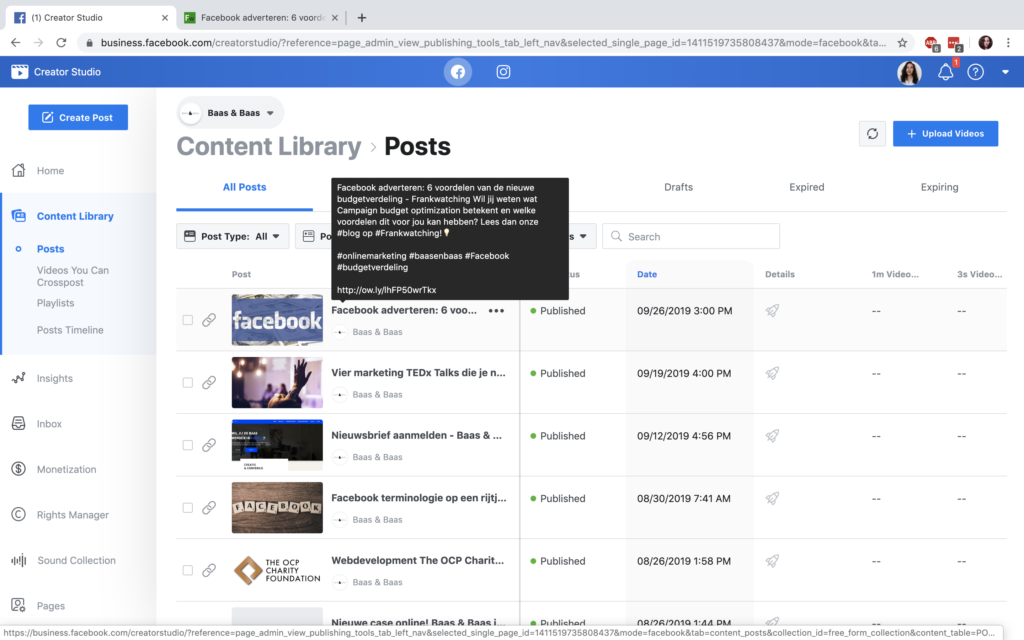Viewport: 1024px width, 640px height.
Task: Open Playlists in the sidebar
Action: pyautogui.click(x=56, y=303)
